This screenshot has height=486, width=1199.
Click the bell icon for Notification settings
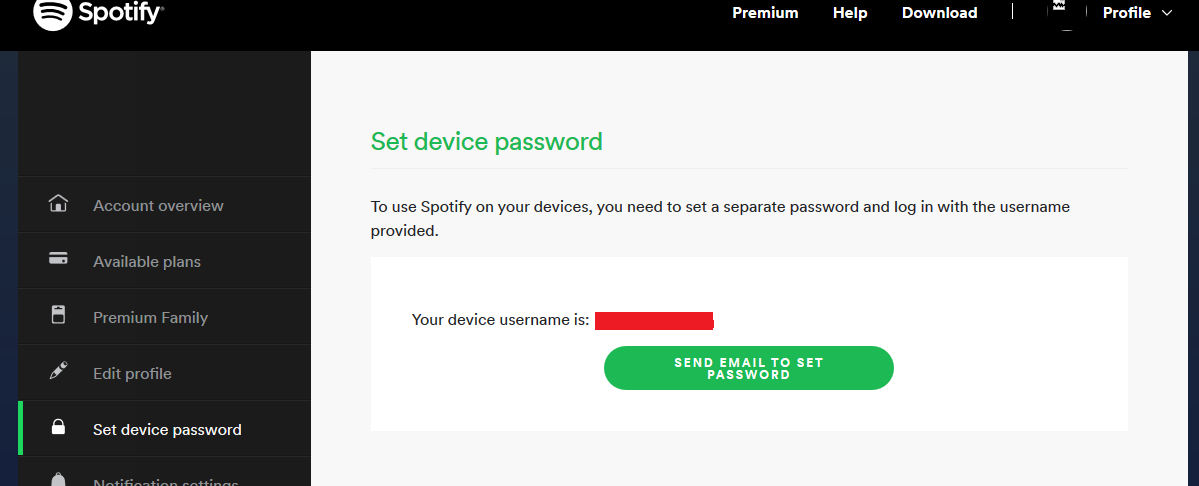[58, 479]
